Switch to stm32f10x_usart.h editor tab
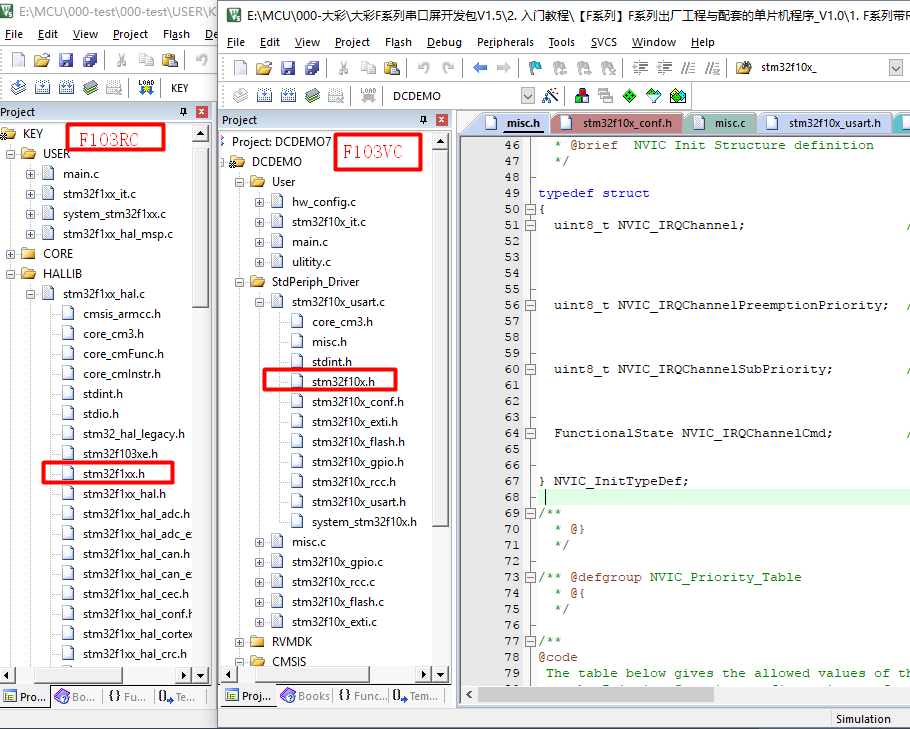The image size is (910, 729). [x=824, y=123]
